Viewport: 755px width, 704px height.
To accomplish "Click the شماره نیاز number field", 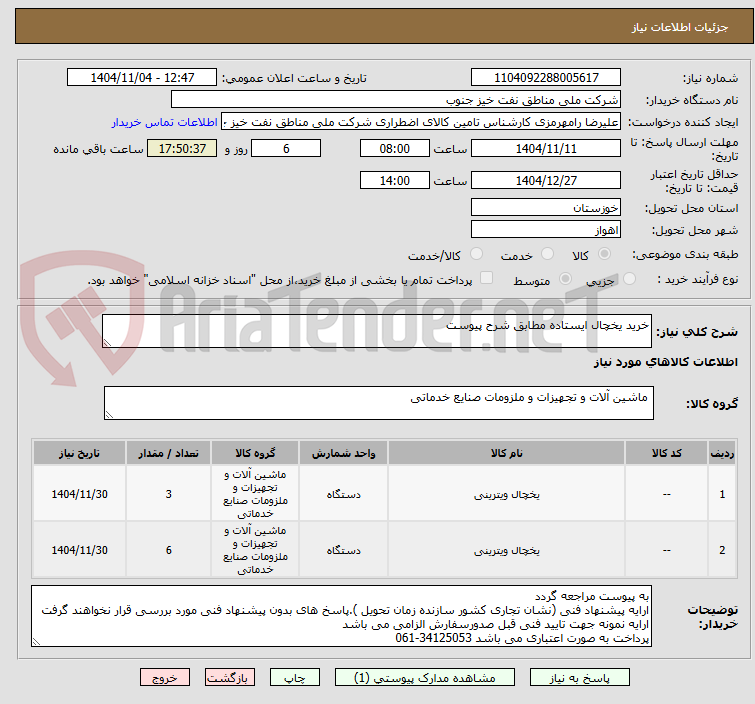I will pyautogui.click(x=546, y=78).
